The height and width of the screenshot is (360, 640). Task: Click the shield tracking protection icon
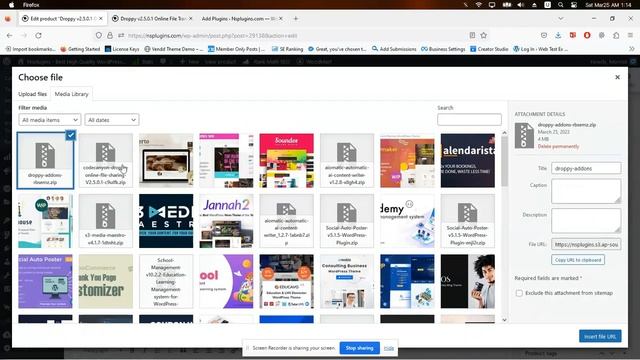coord(99,36)
